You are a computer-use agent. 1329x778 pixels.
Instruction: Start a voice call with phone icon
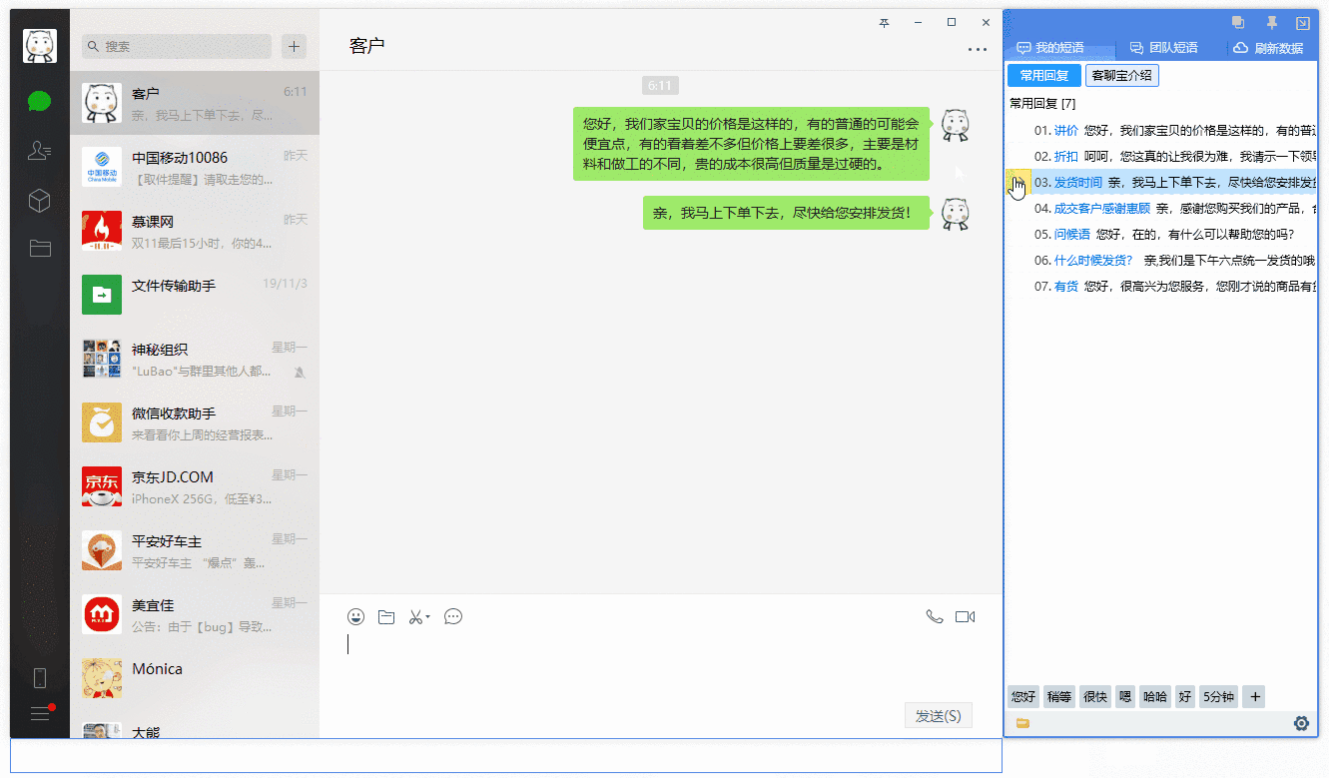(934, 617)
